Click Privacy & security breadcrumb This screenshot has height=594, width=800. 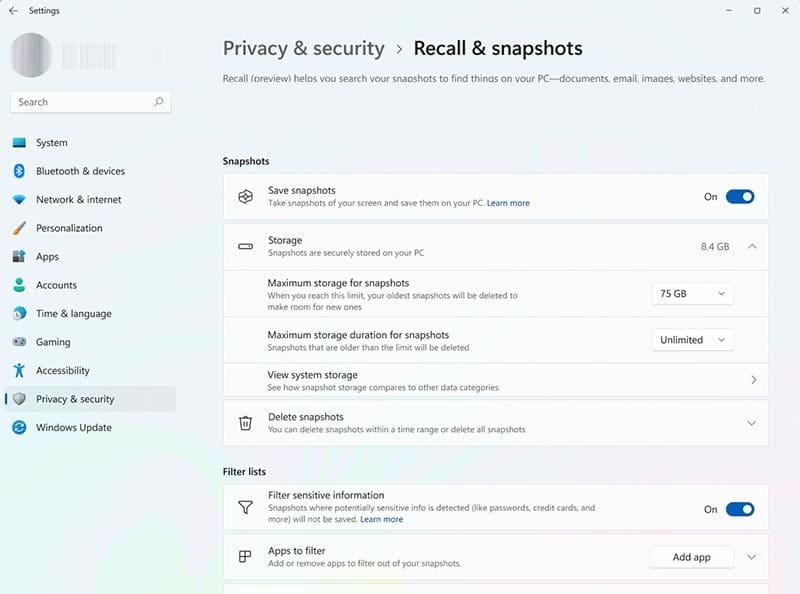304,48
